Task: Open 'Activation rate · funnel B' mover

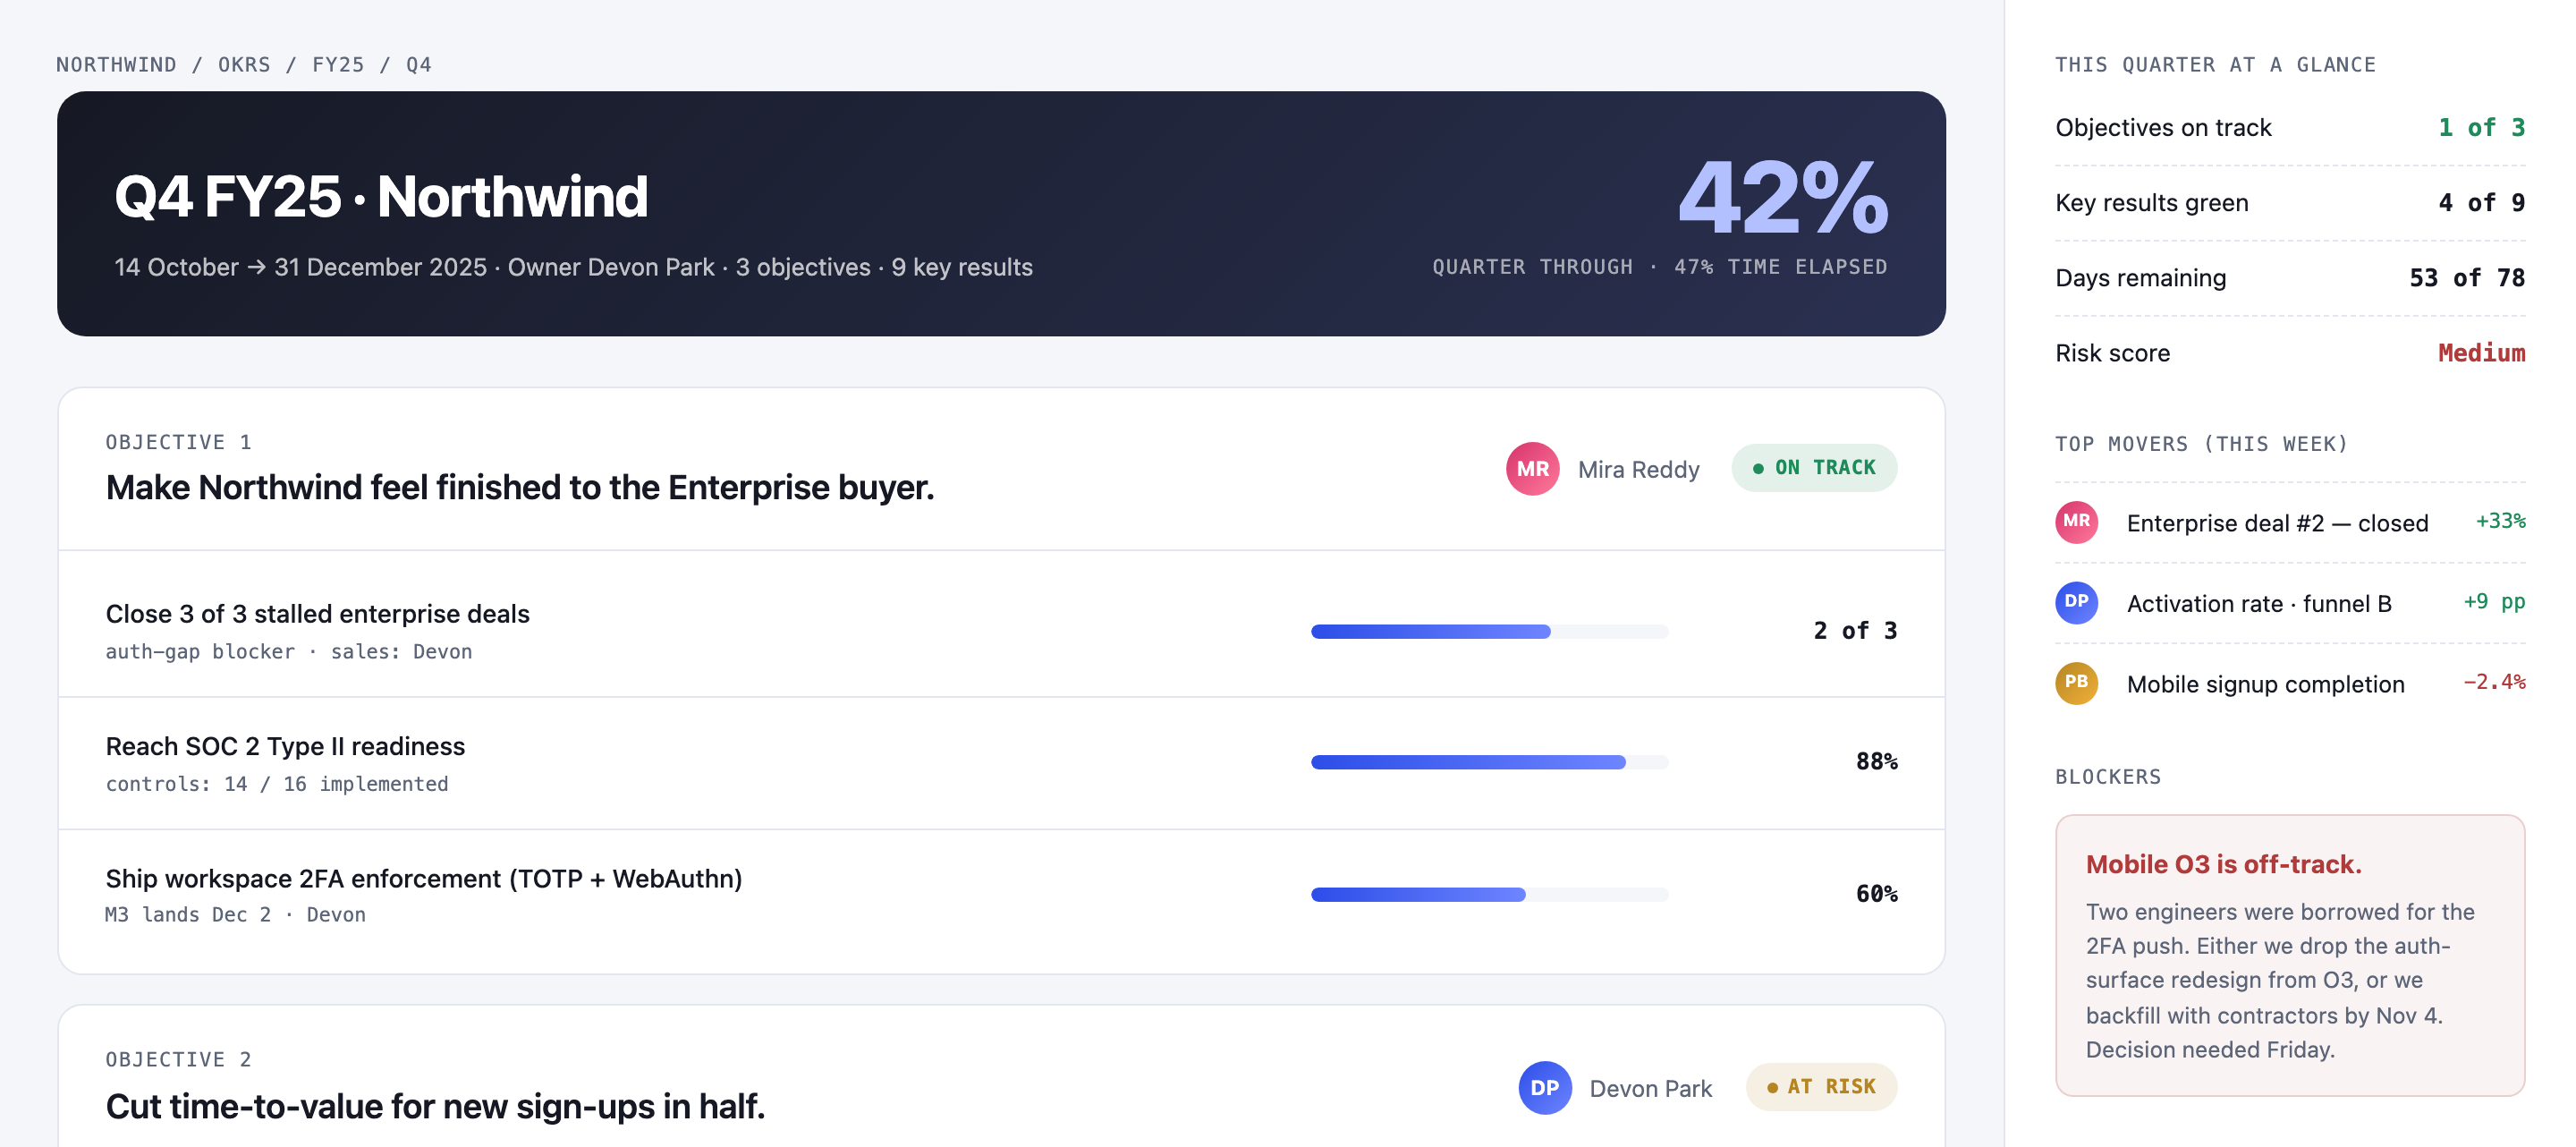Action: click(x=2259, y=604)
